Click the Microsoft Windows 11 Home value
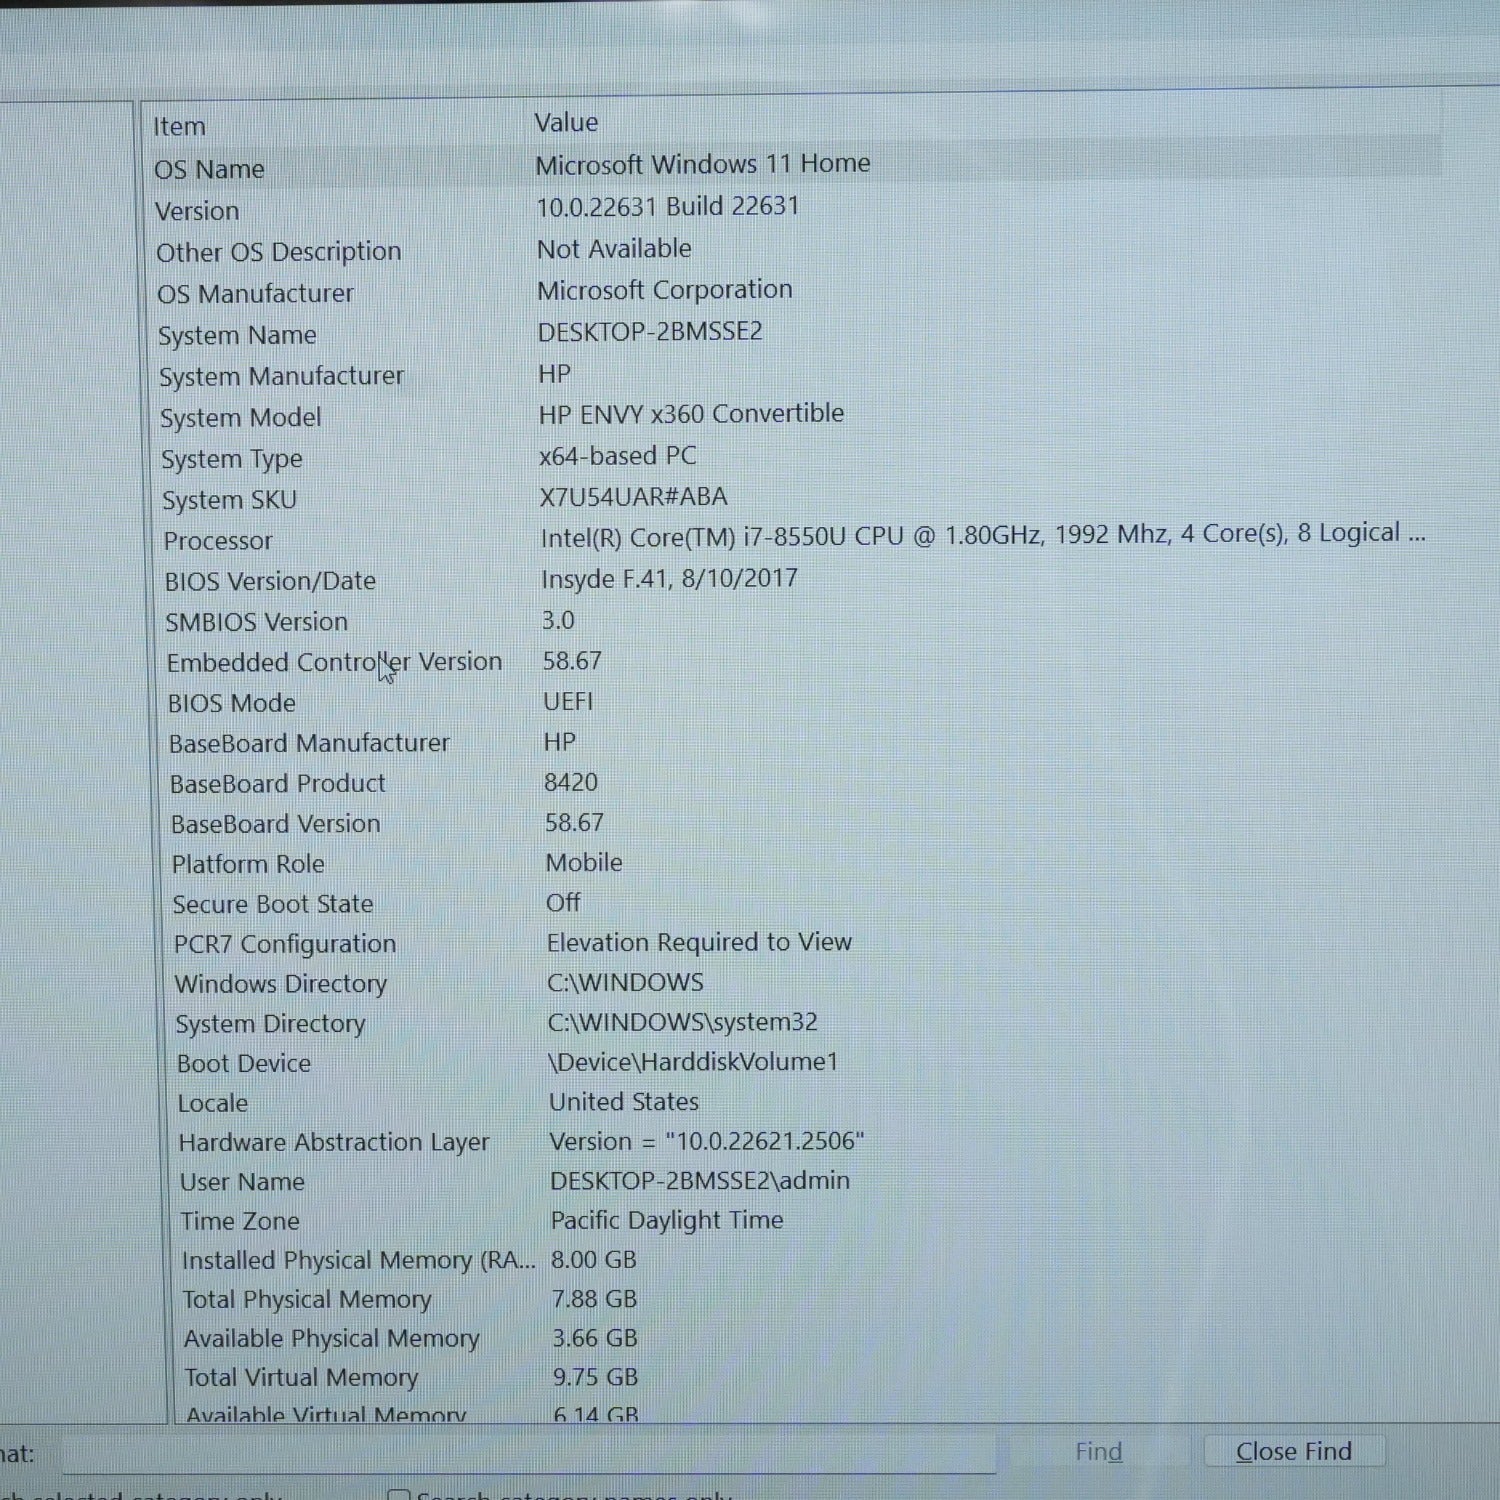Image resolution: width=1500 pixels, height=1500 pixels. pyautogui.click(x=703, y=164)
